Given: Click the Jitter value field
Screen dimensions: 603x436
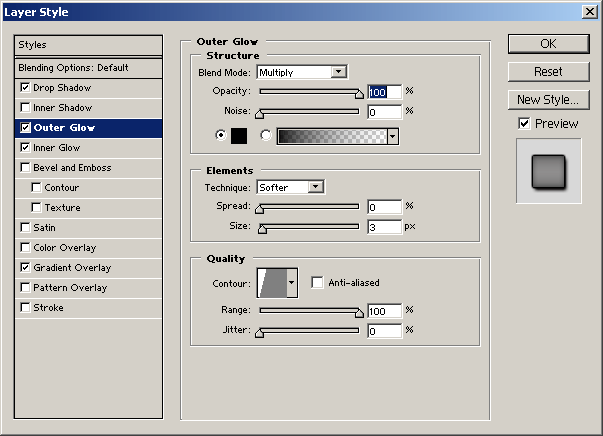Looking at the screenshot, I should pos(385,331).
